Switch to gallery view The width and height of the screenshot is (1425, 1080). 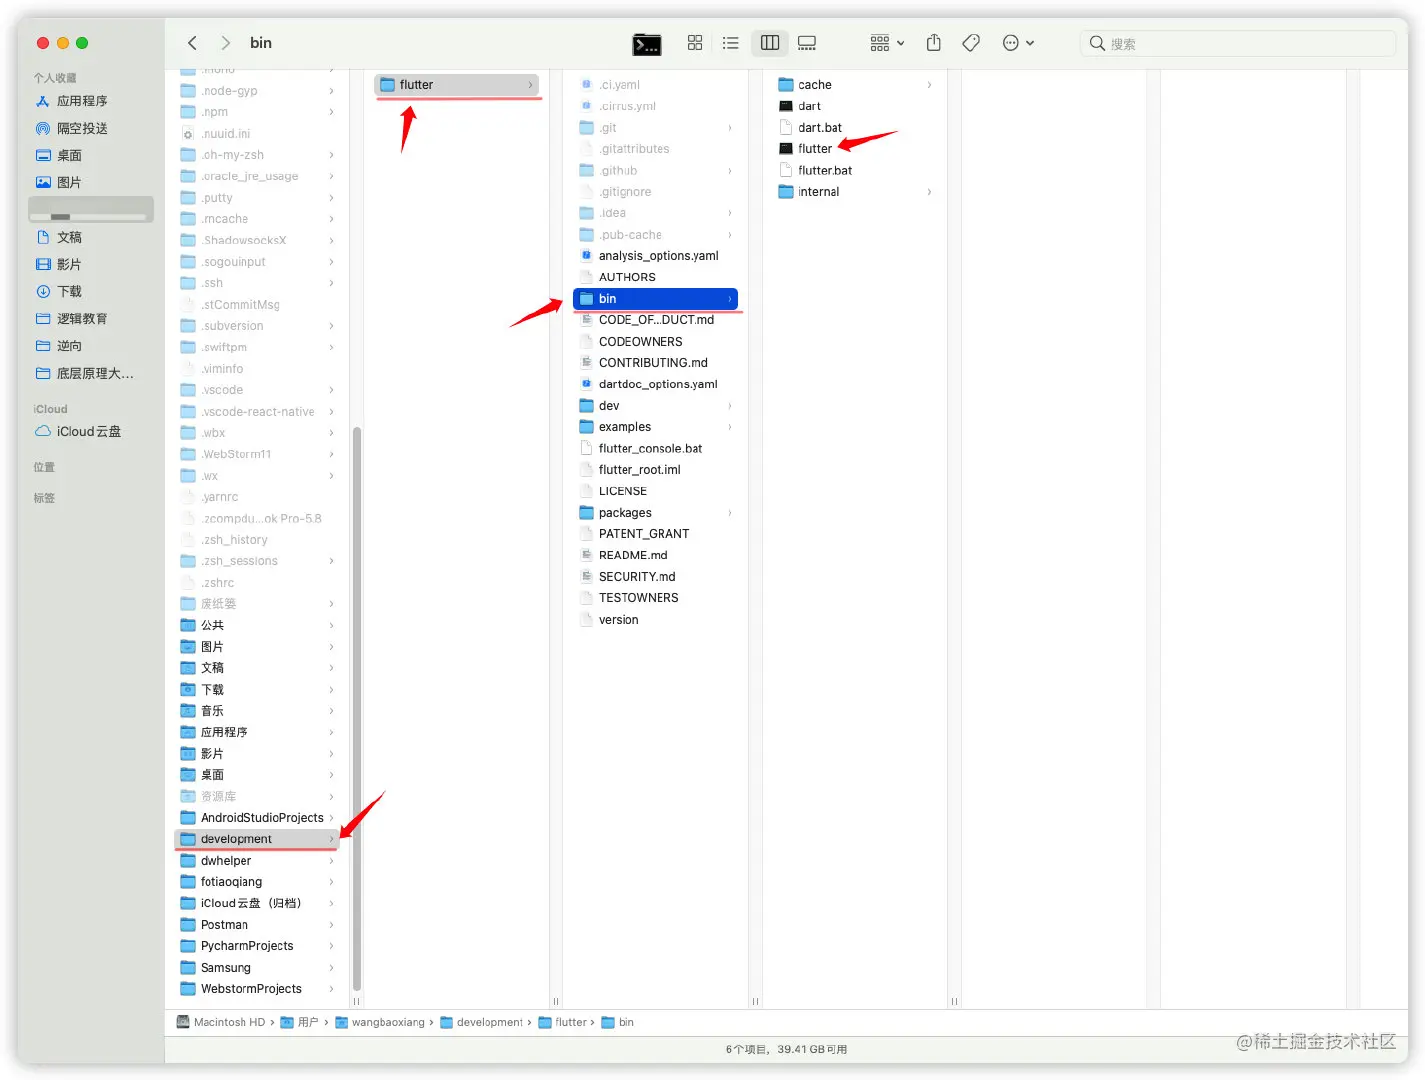pyautogui.click(x=807, y=43)
